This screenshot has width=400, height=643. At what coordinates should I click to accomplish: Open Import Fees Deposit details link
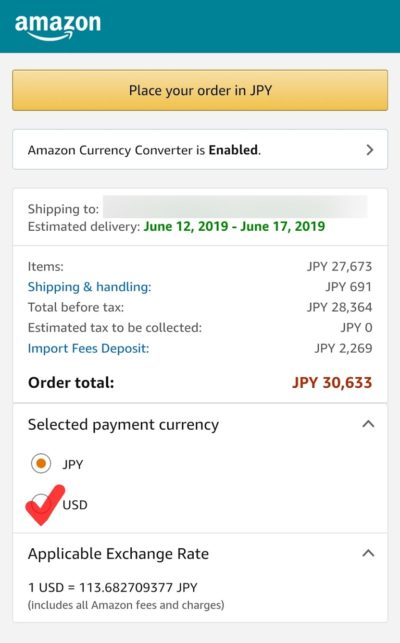[x=88, y=348]
